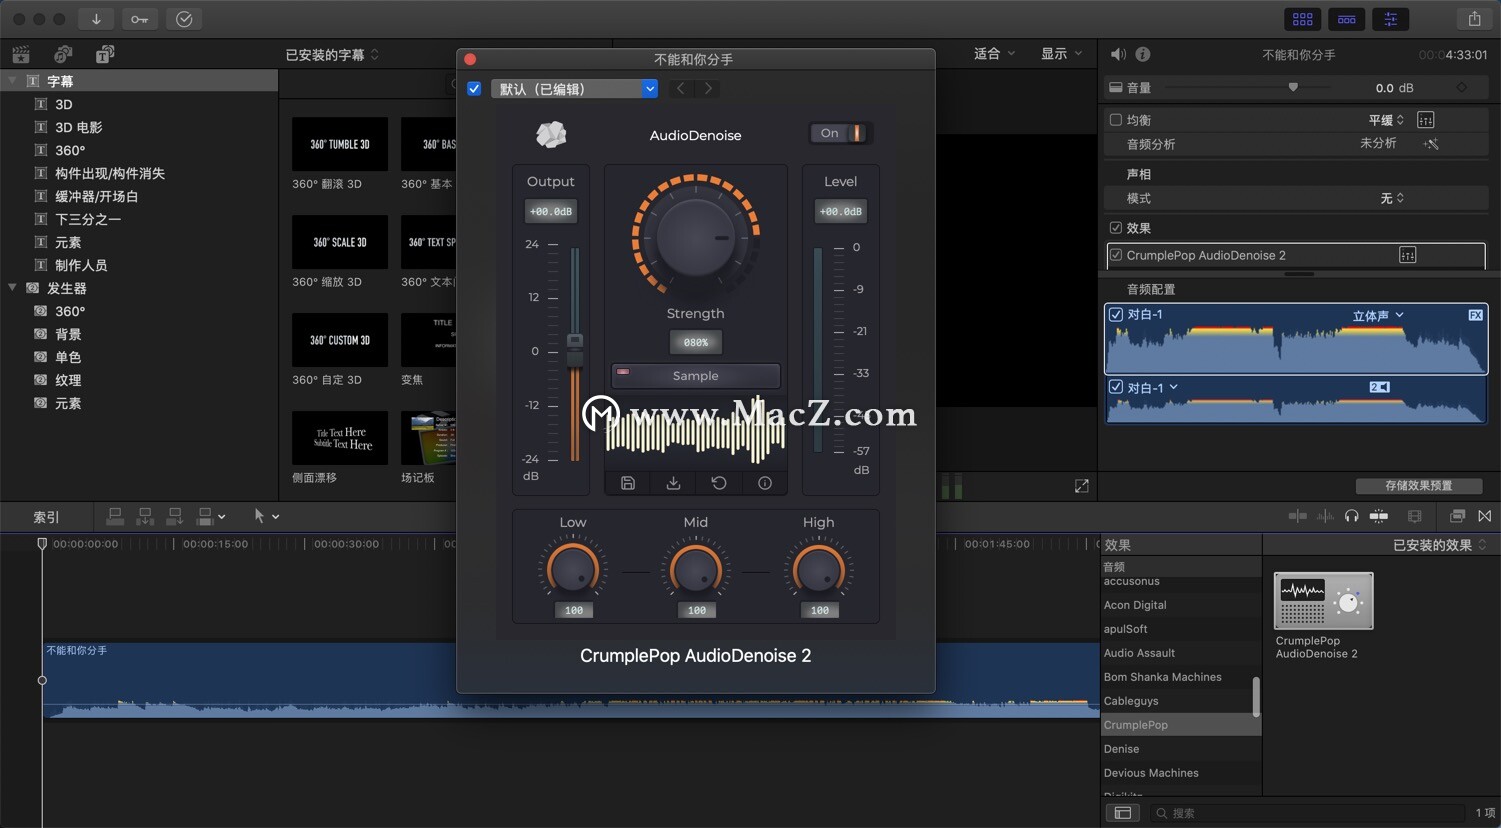Click the Strength knob in AudioDenoise

click(696, 237)
